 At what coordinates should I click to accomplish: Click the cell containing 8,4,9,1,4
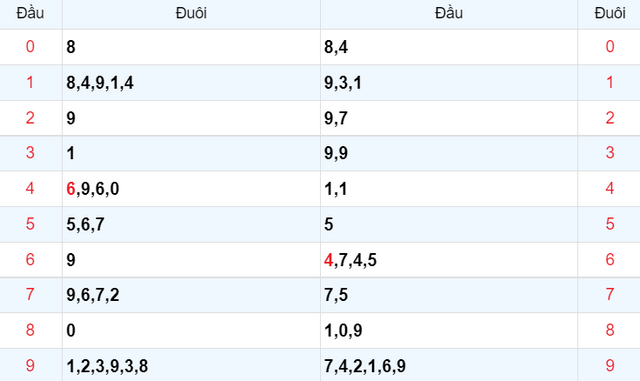[x=191, y=82]
